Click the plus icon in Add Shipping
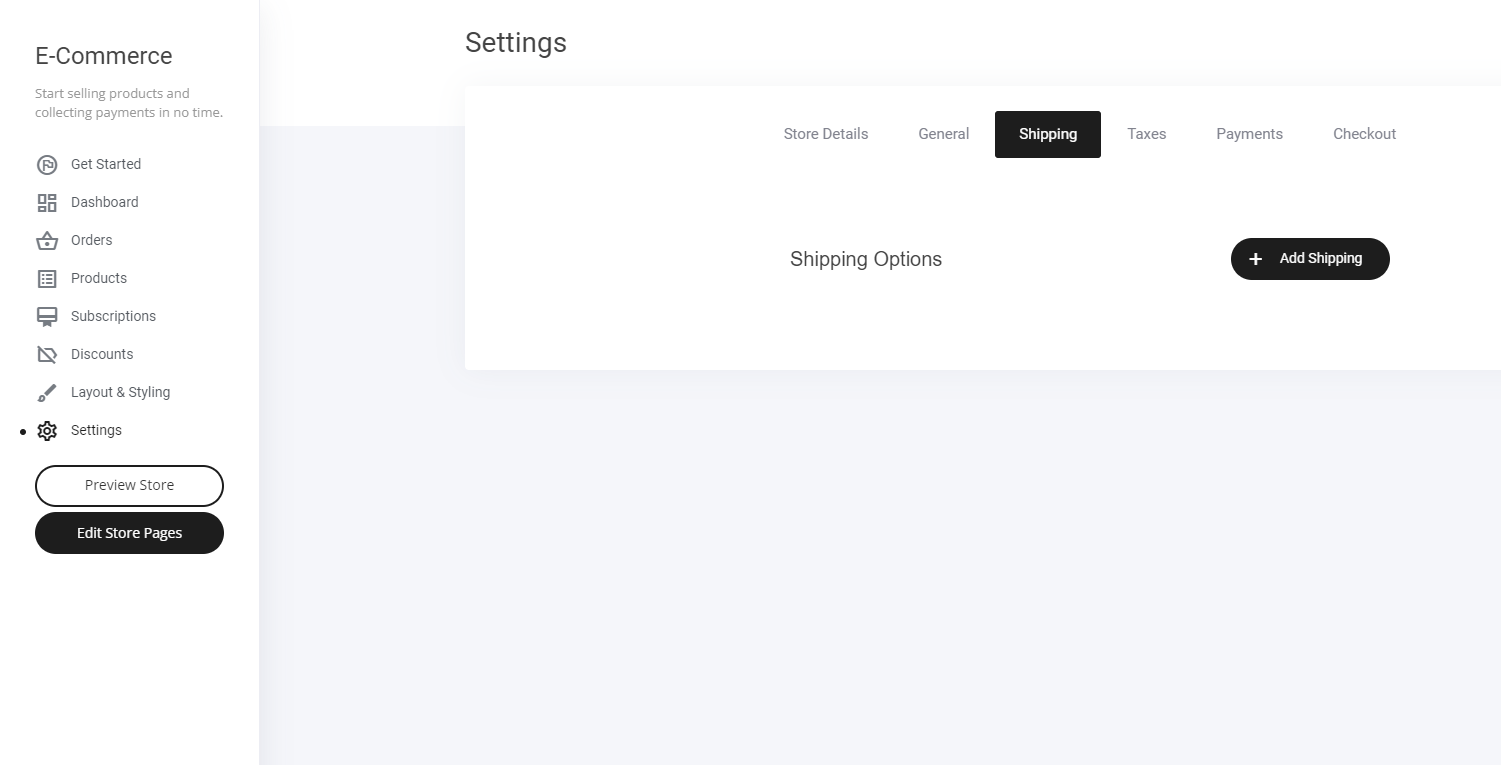The width and height of the screenshot is (1501, 765). pyautogui.click(x=1256, y=259)
